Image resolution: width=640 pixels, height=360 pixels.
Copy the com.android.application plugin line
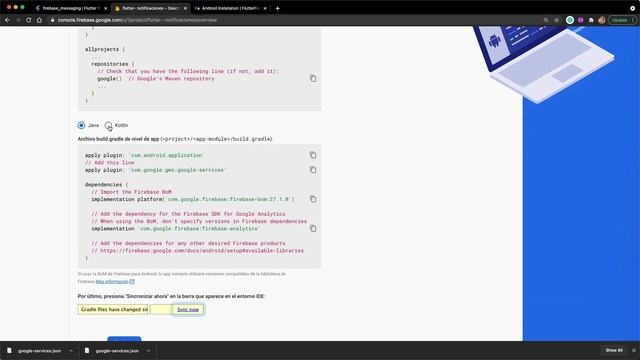coord(313,155)
